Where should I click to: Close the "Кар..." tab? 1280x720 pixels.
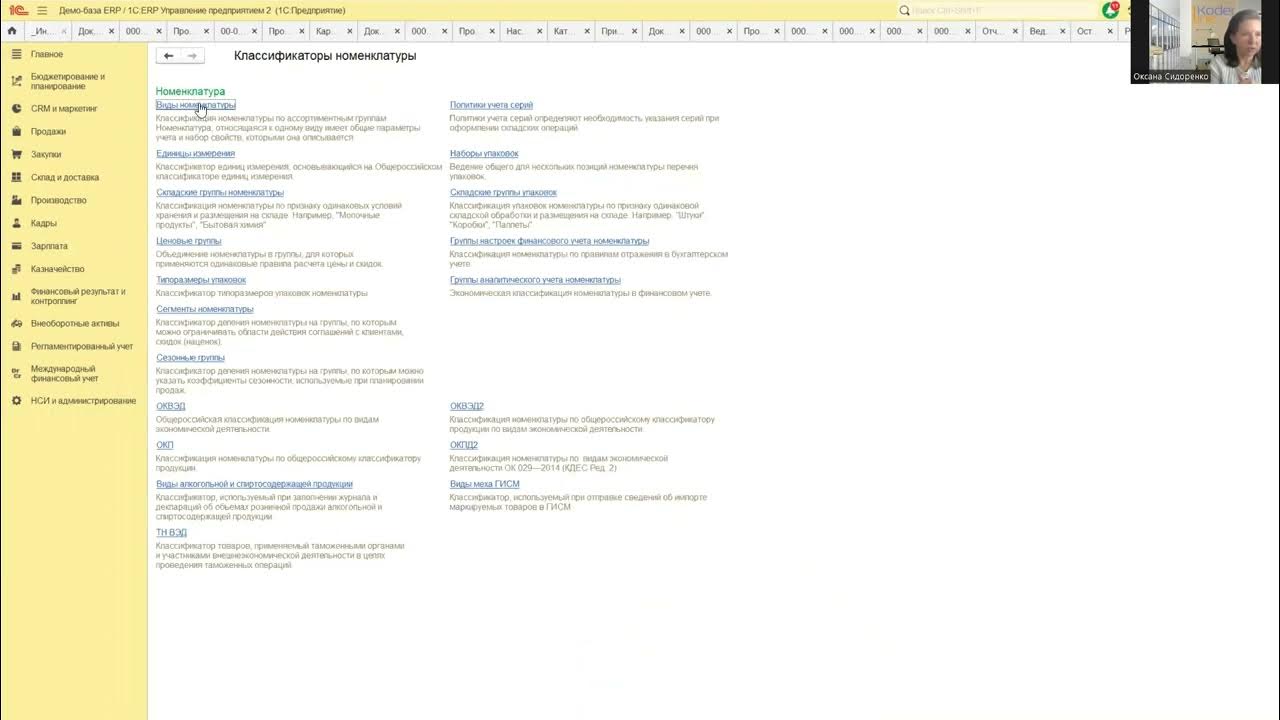pyautogui.click(x=349, y=31)
